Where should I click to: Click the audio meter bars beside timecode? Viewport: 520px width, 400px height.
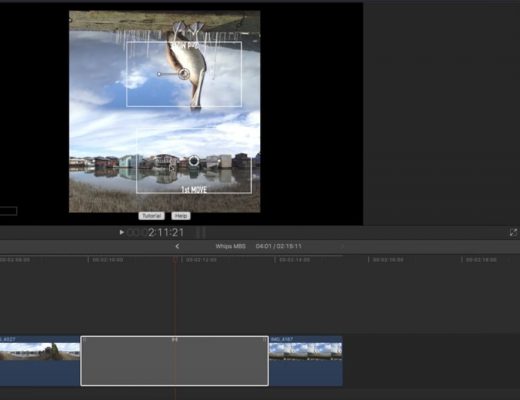[201, 233]
